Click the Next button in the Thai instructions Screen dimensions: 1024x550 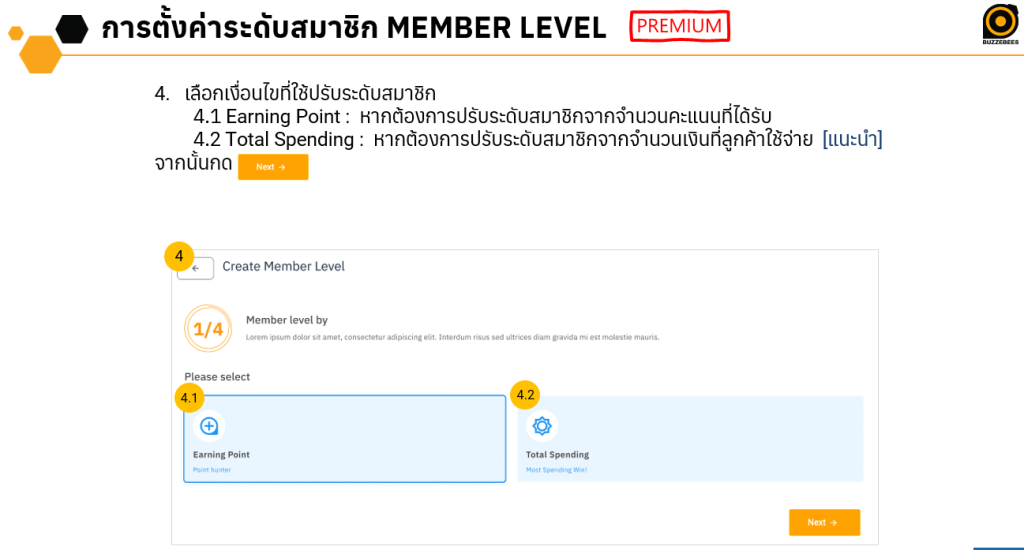point(273,167)
